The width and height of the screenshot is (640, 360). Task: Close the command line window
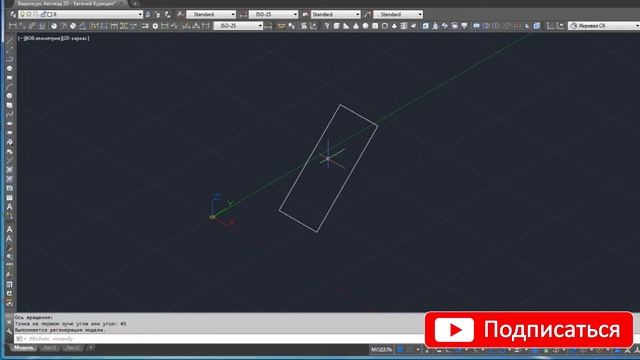[x=10, y=322]
